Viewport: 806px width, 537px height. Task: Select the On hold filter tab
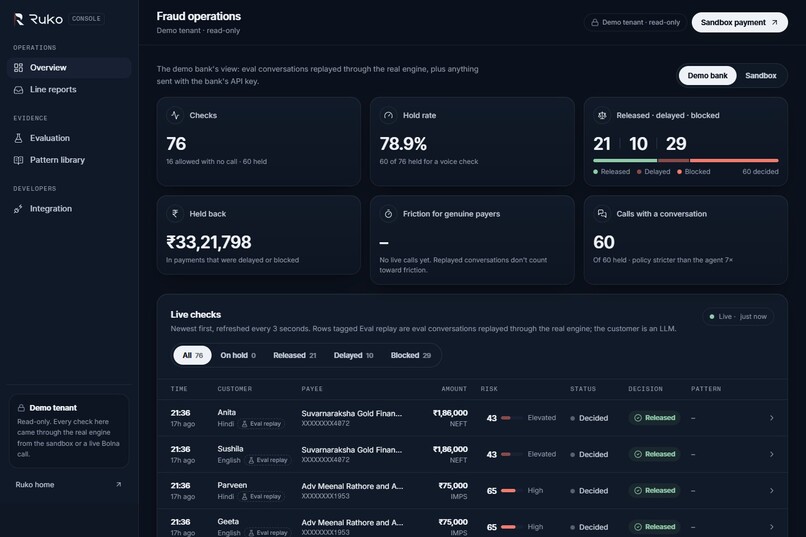238,355
